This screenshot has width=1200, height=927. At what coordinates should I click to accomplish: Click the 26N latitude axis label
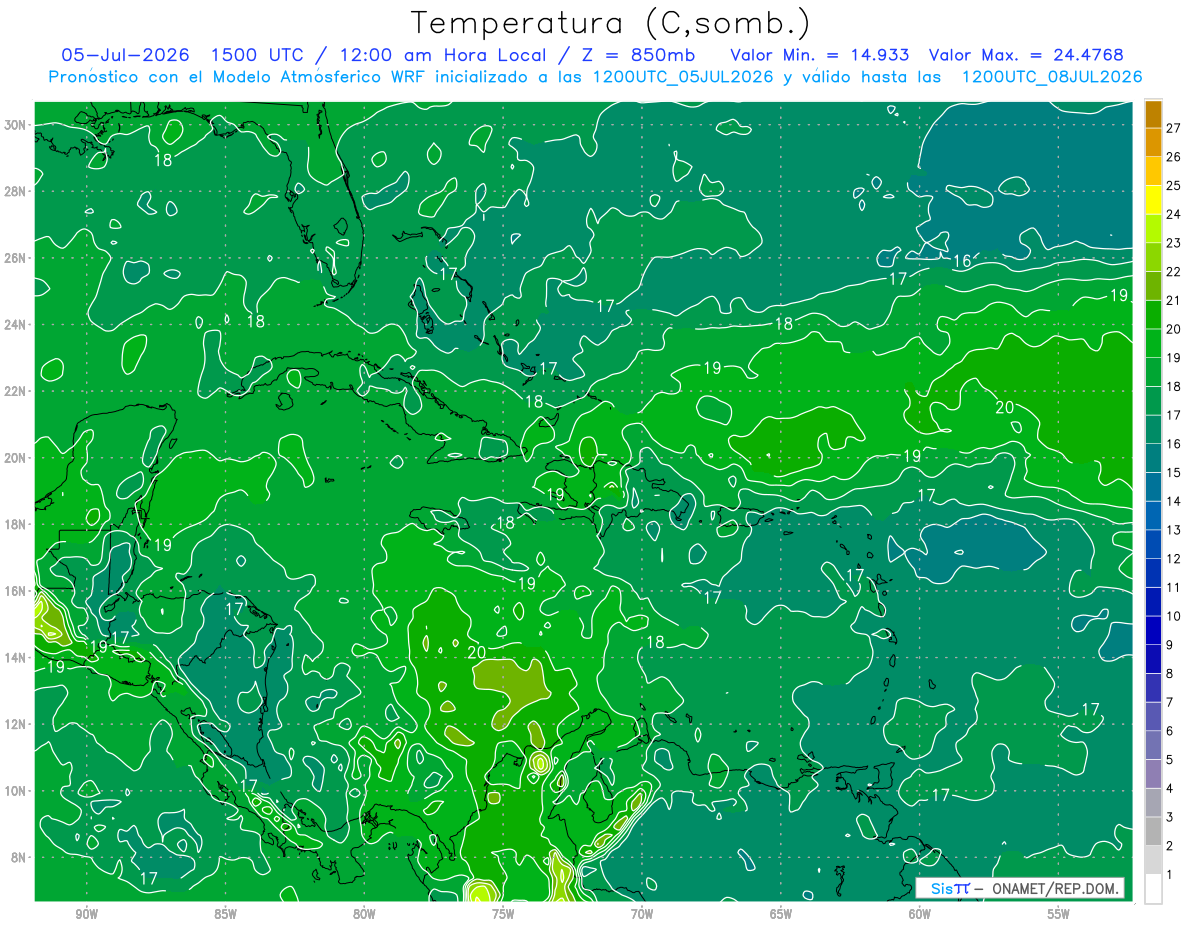16,257
